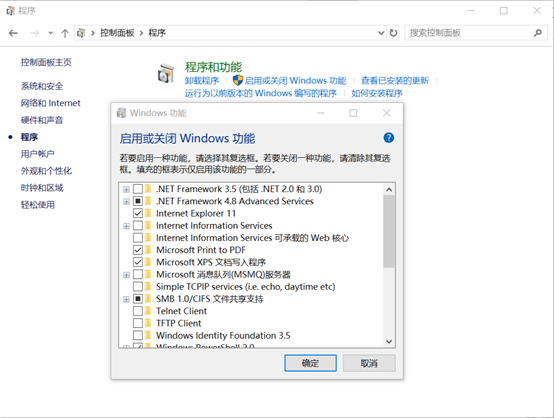Viewport: 554px width, 418px height.
Task: Check Microsoft 消息队列(MSMQ)服务器 box
Action: 138,275
